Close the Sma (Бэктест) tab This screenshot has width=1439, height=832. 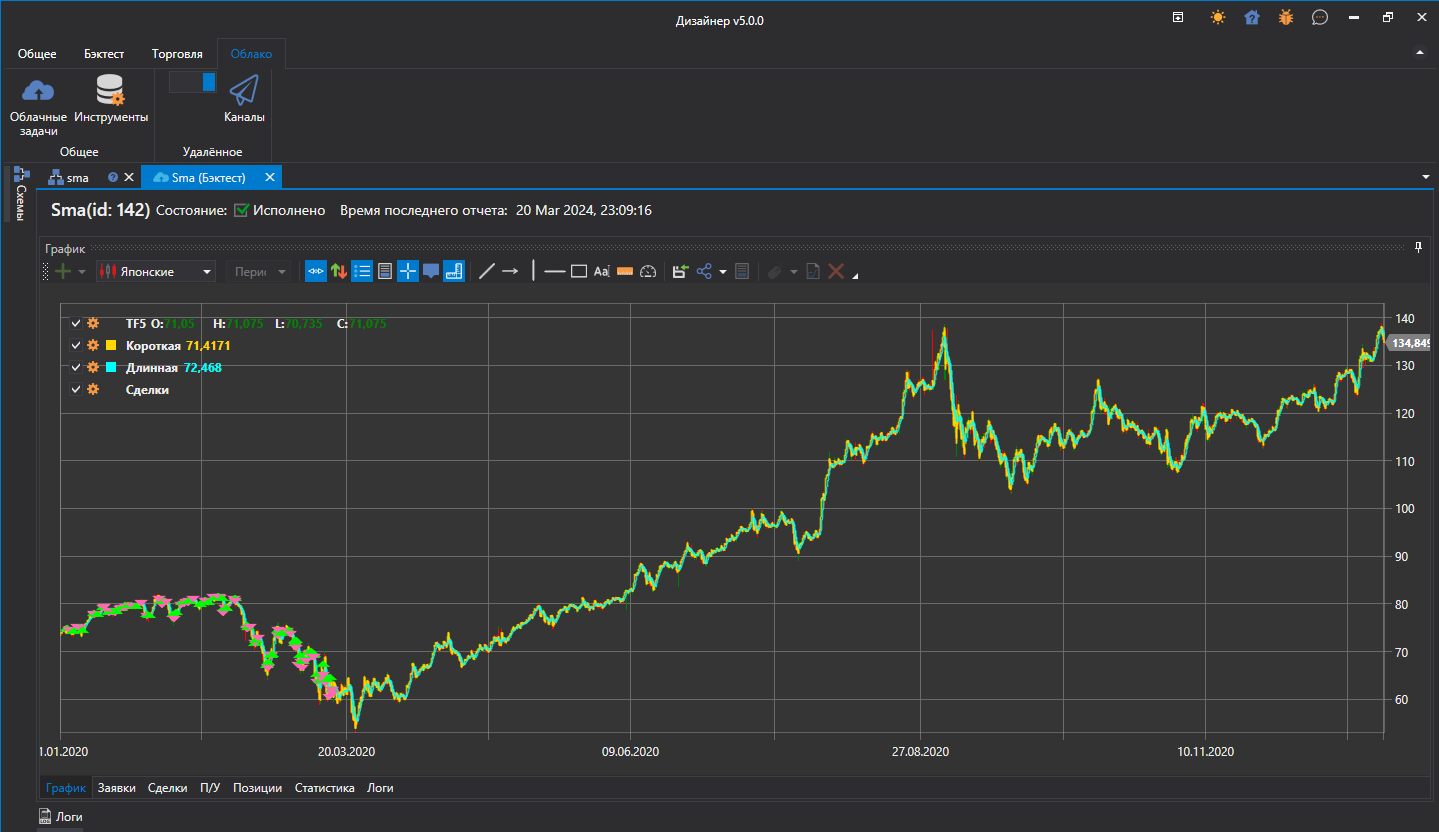pos(269,178)
